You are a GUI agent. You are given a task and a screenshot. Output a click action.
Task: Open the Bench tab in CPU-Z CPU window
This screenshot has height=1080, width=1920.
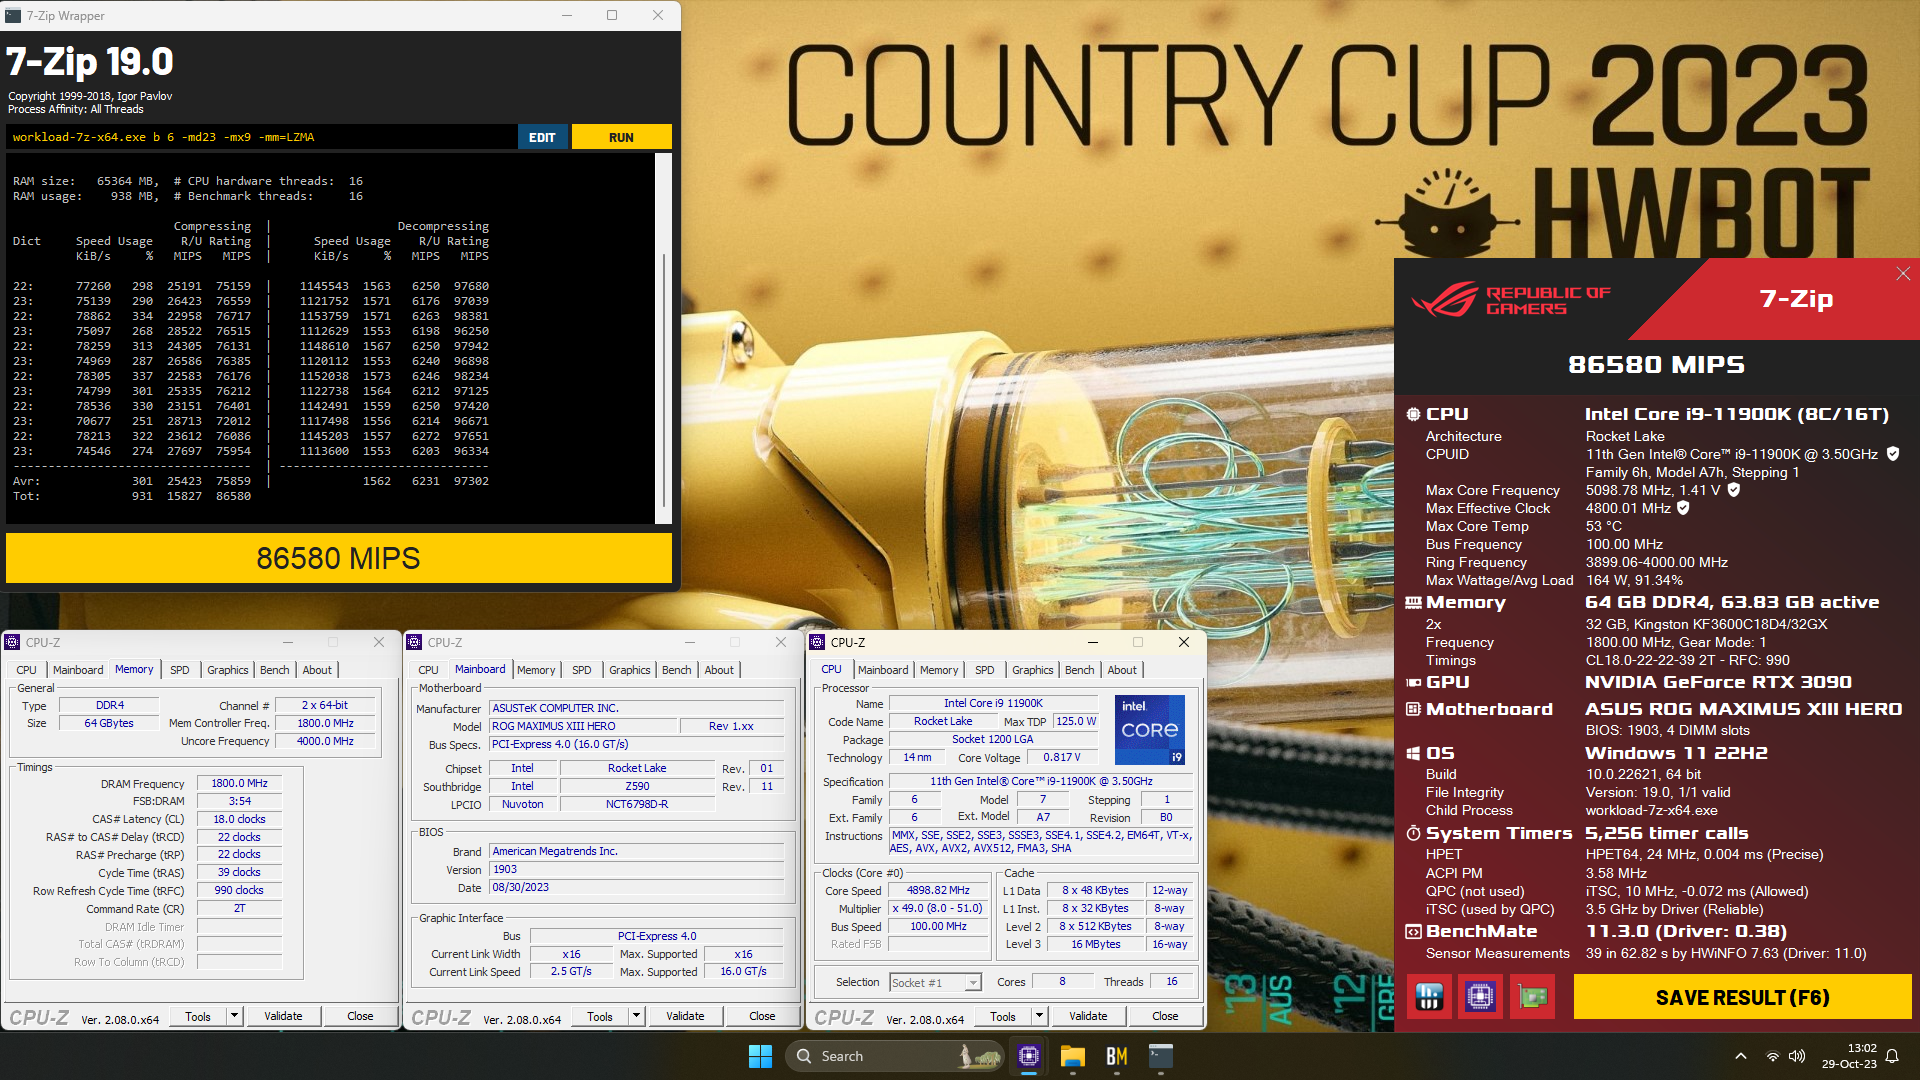[1079, 670]
